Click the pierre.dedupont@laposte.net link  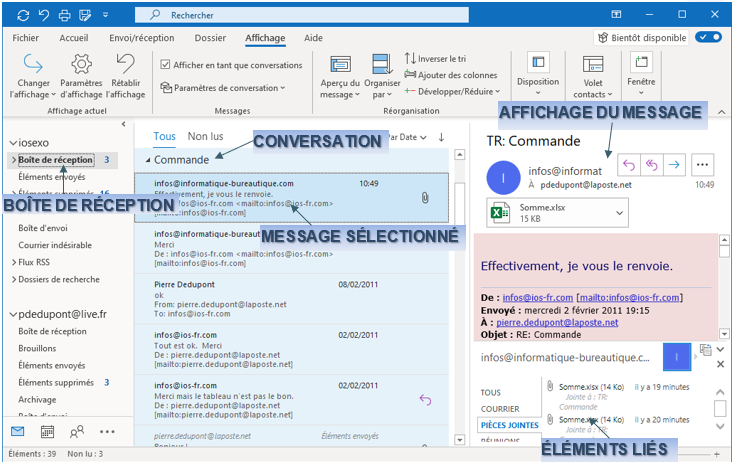pos(557,322)
